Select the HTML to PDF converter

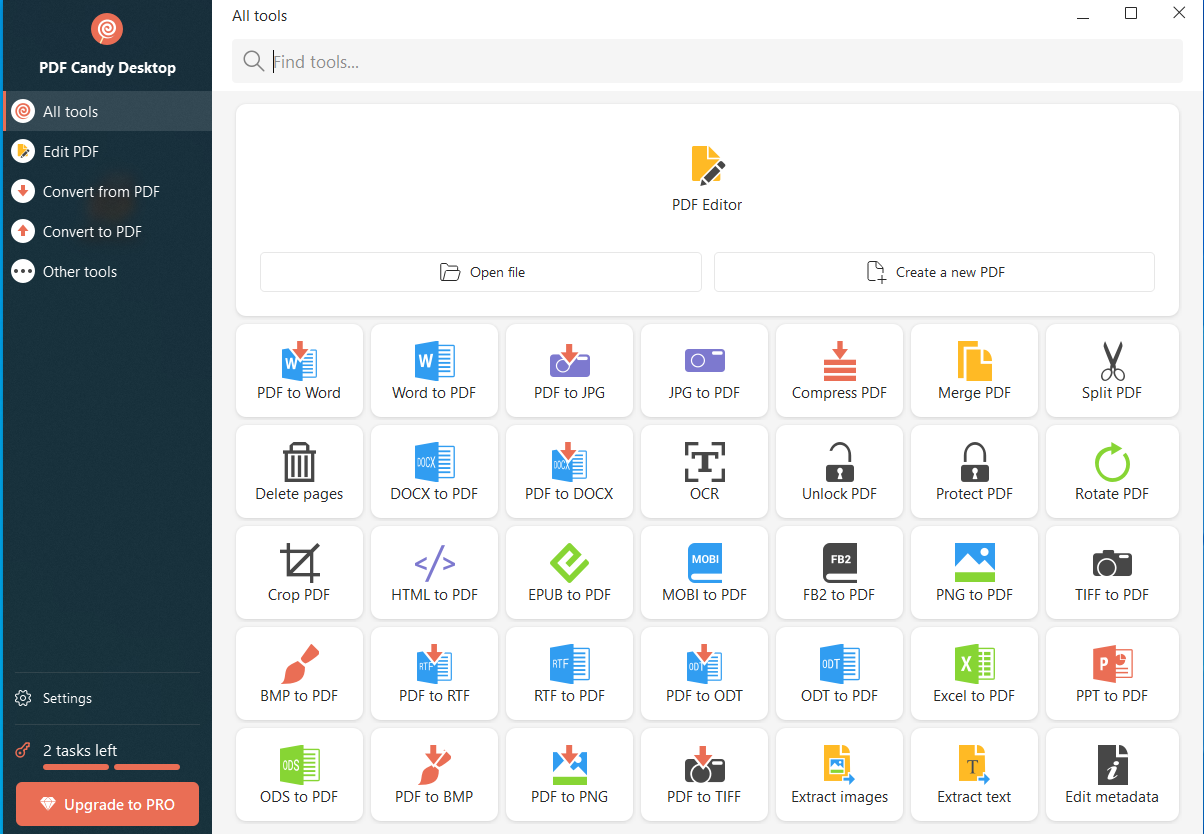point(434,573)
